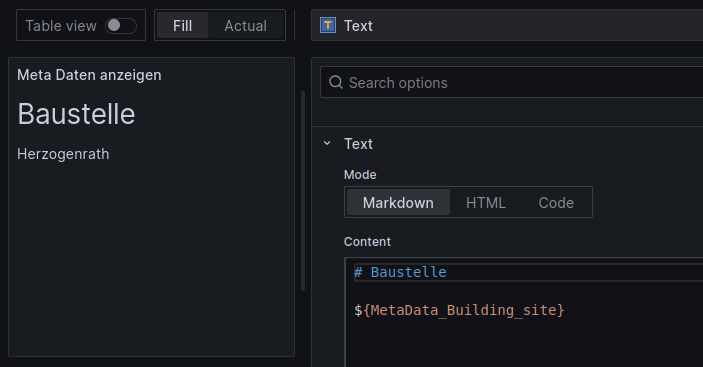Select the Actual display option
703x367 pixels.
246,26
